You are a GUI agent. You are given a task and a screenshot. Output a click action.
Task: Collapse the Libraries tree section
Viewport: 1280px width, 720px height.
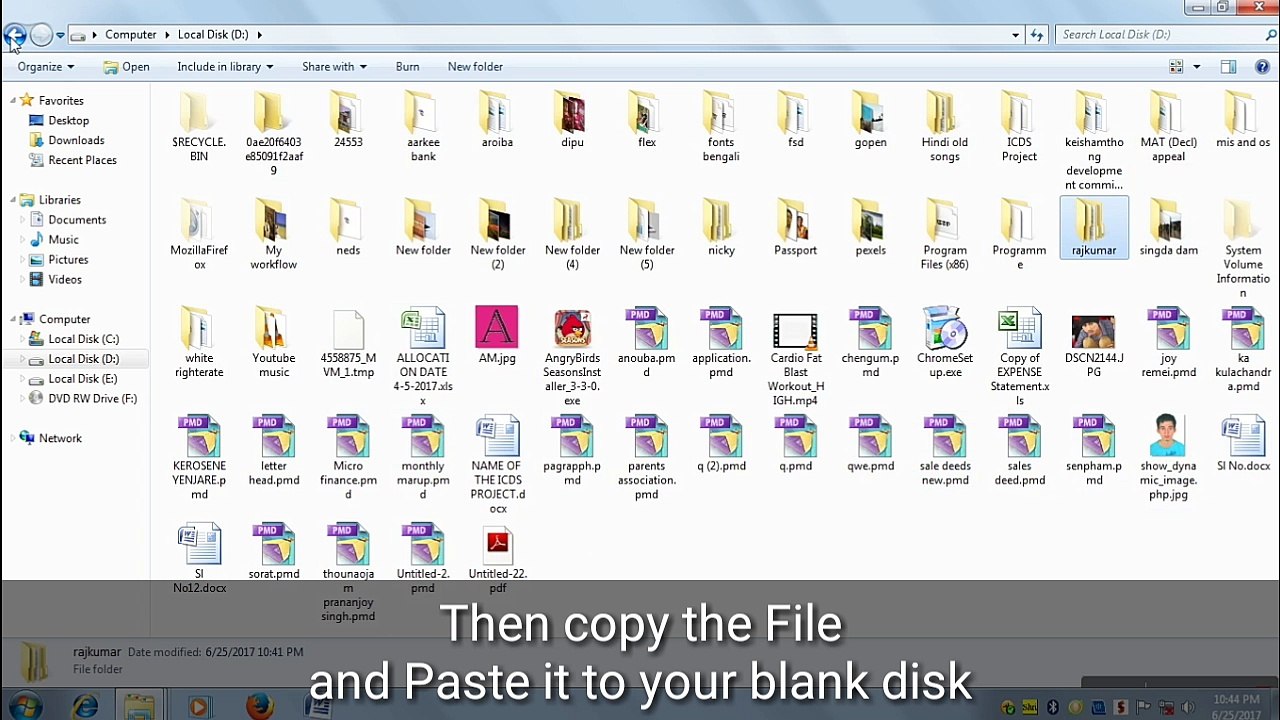pyautogui.click(x=13, y=200)
